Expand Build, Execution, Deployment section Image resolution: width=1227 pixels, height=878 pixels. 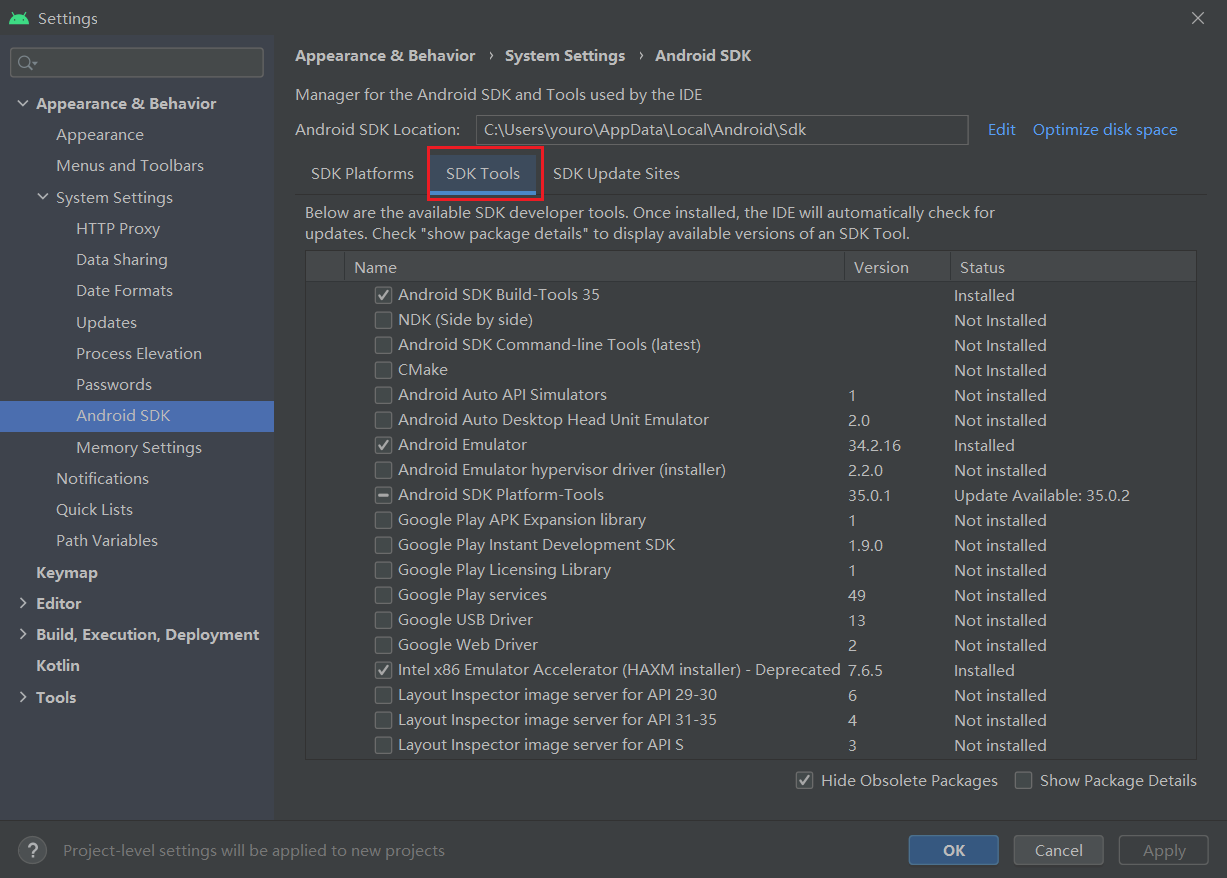tap(23, 634)
